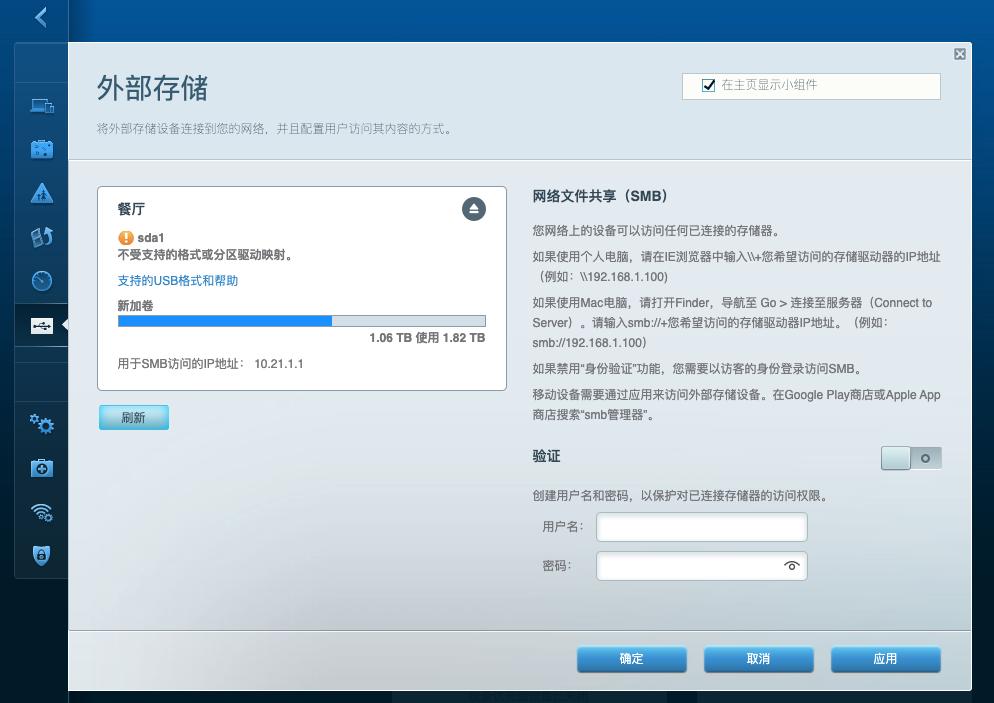Eject the 餐厅 storage drive
Screen dimensions: 994x703
pos(473,209)
